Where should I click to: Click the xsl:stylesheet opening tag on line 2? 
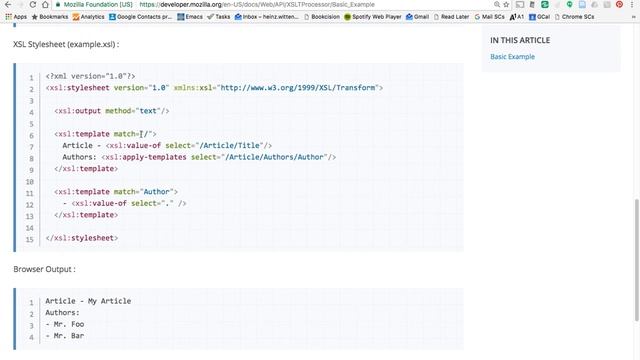[214, 88]
